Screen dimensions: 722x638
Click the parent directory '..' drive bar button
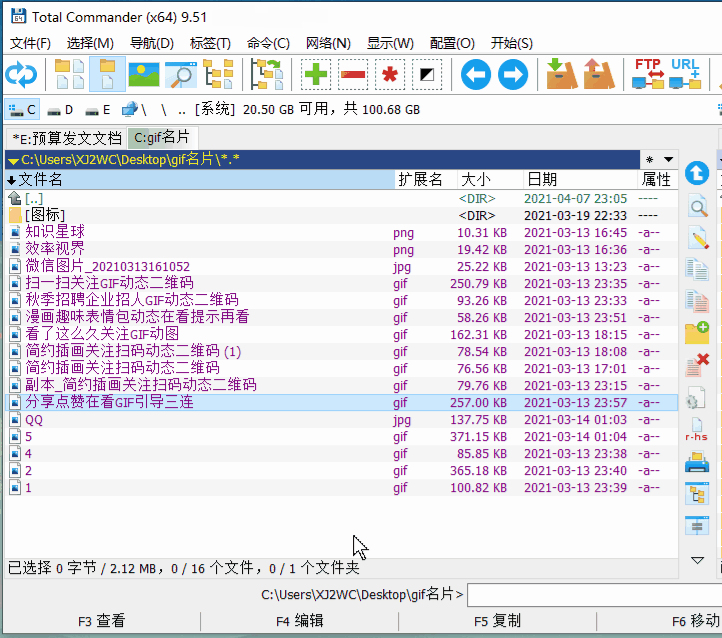coord(182,110)
